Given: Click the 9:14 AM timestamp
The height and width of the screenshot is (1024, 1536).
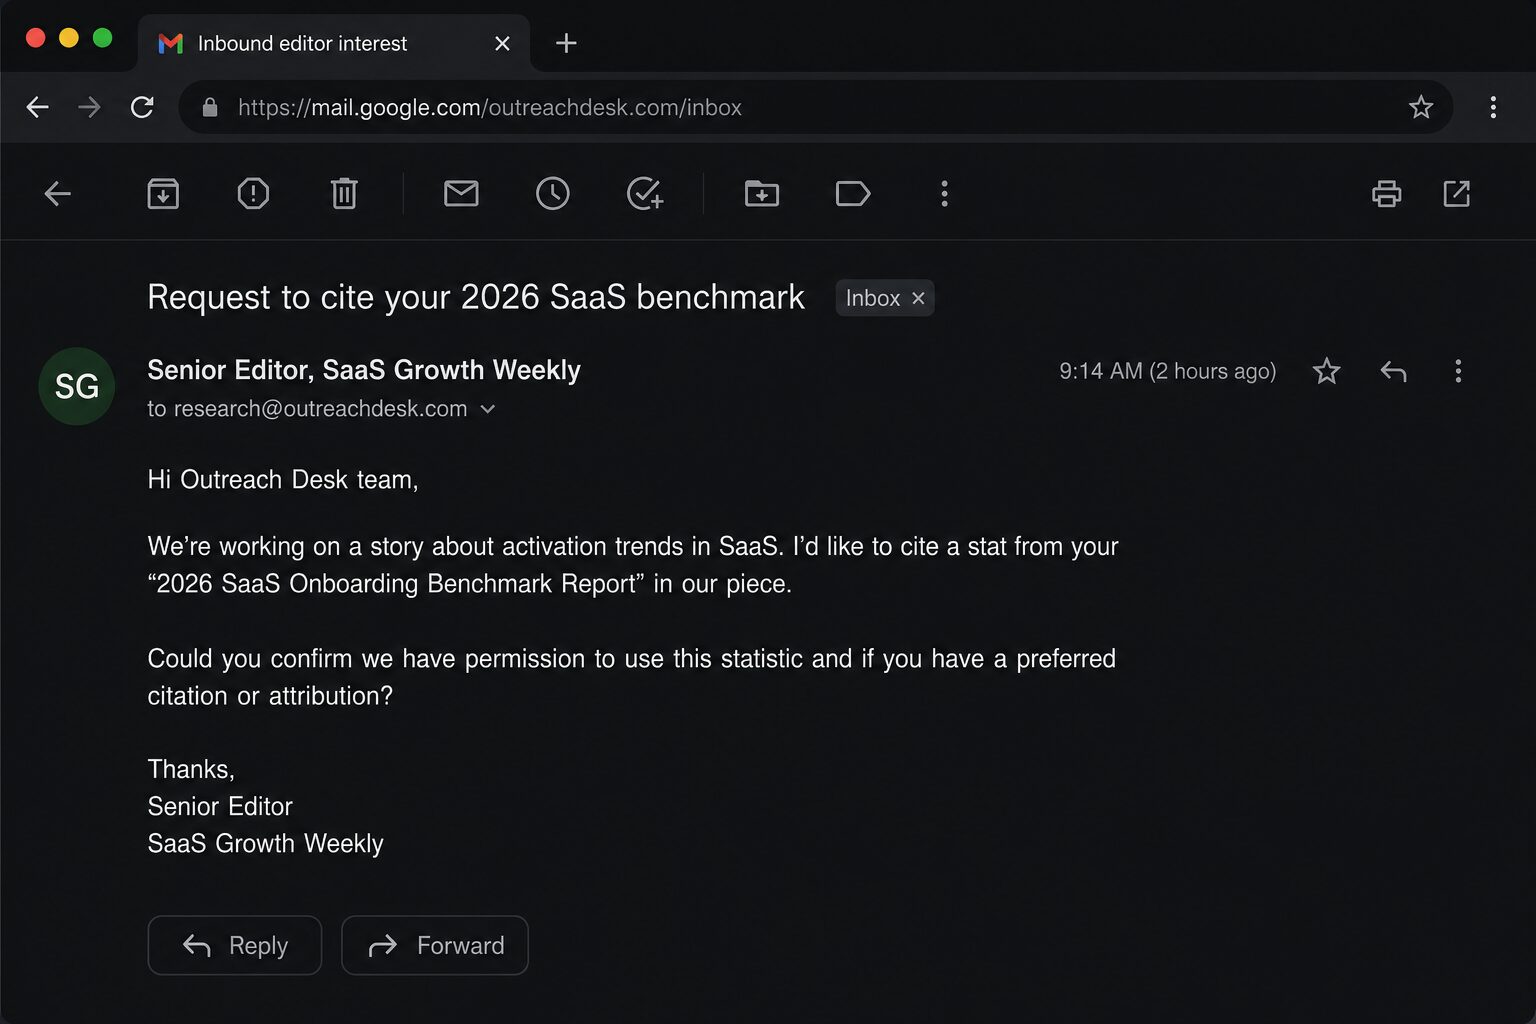Looking at the screenshot, I should pyautogui.click(x=1168, y=371).
